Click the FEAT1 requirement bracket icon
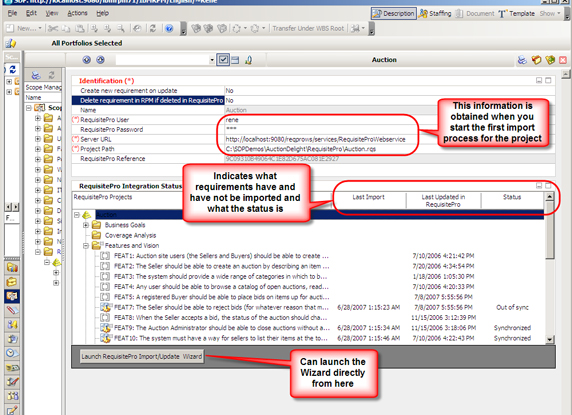The width and height of the screenshot is (572, 415). pyautogui.click(x=105, y=256)
